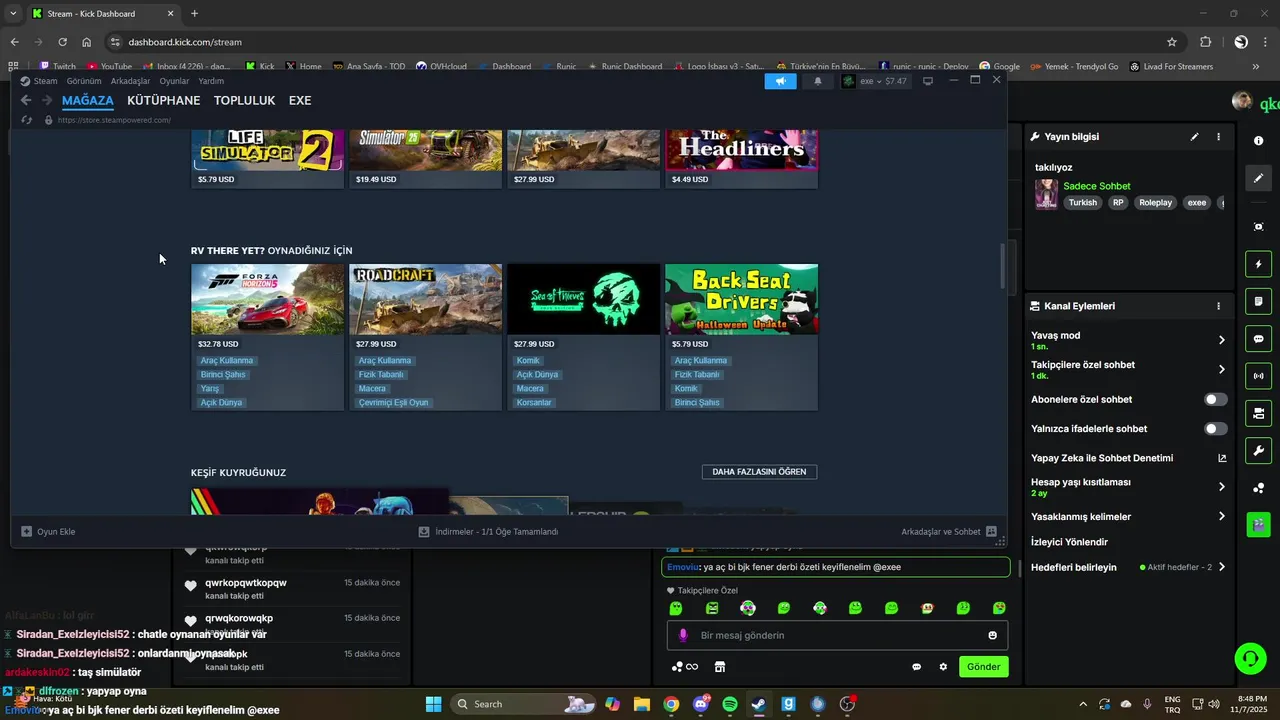Screen dimensions: 1280x720
Task: Switch to KÜTÜPHANE tab
Action: pyautogui.click(x=163, y=101)
